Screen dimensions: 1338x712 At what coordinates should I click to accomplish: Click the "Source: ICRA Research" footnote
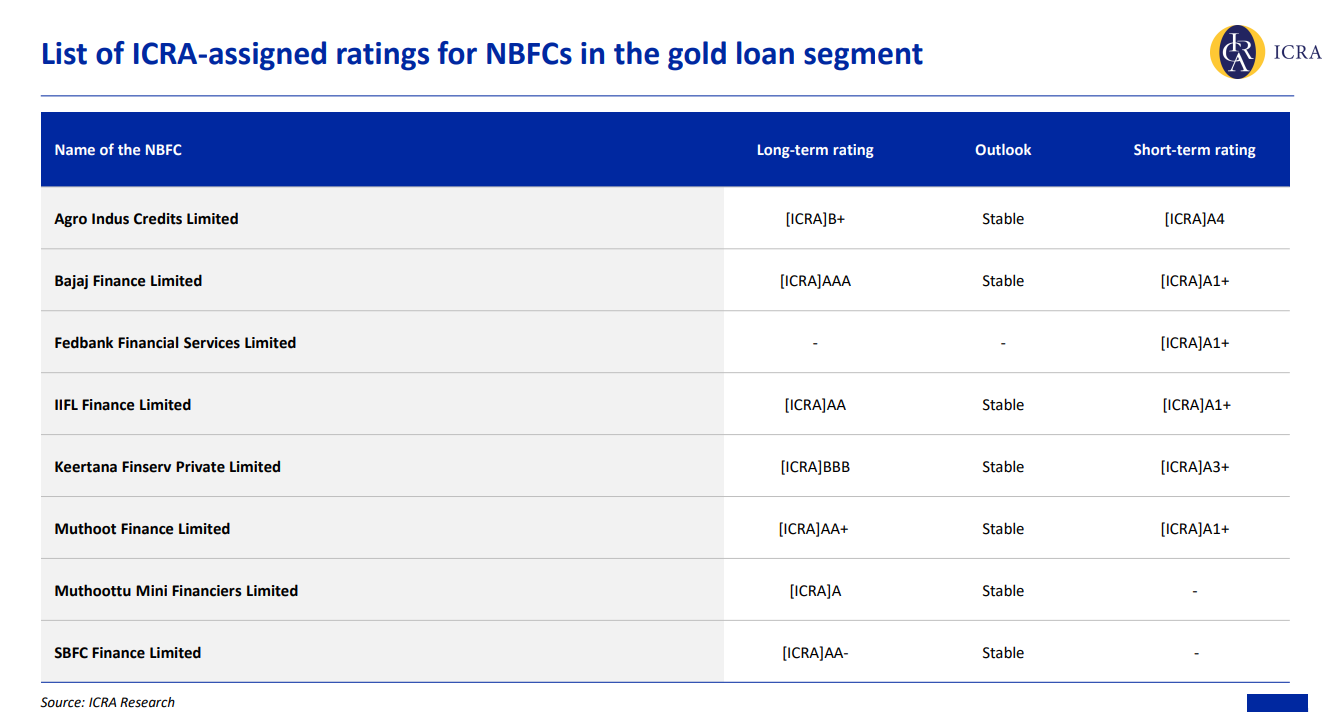108,702
